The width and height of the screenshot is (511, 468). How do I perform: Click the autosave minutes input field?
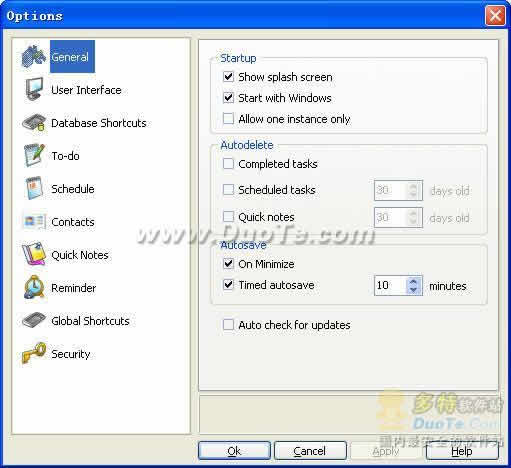[x=391, y=285]
